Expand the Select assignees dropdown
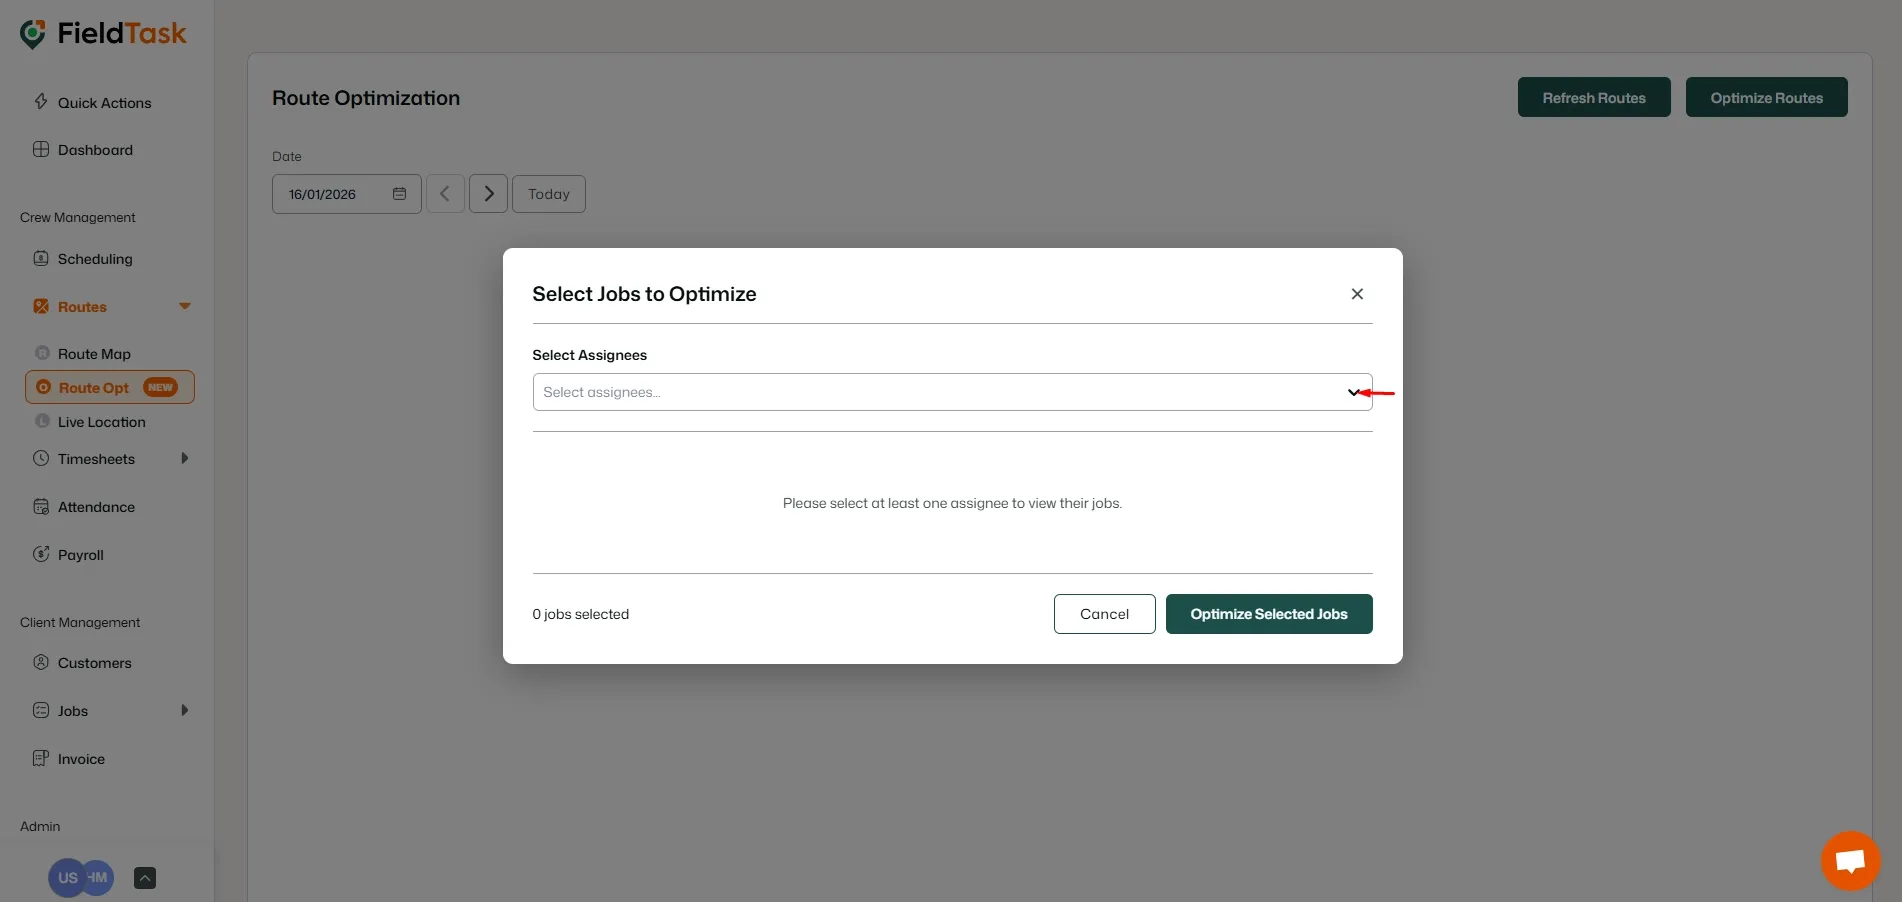The image size is (1902, 902). coord(1354,392)
